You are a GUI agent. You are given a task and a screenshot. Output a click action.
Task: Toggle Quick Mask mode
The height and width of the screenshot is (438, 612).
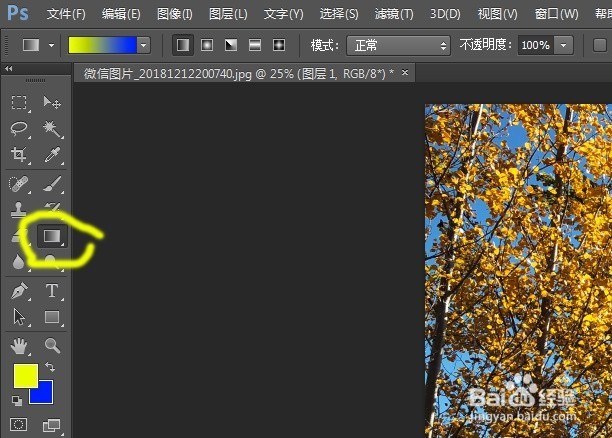pyautogui.click(x=19, y=424)
